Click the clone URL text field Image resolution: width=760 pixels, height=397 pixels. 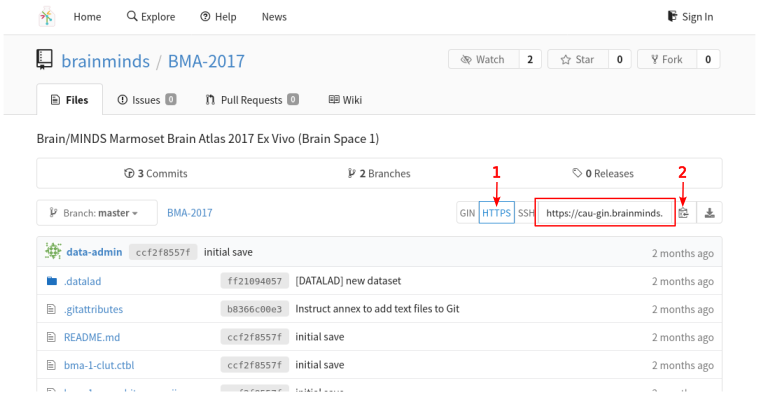tap(604, 213)
